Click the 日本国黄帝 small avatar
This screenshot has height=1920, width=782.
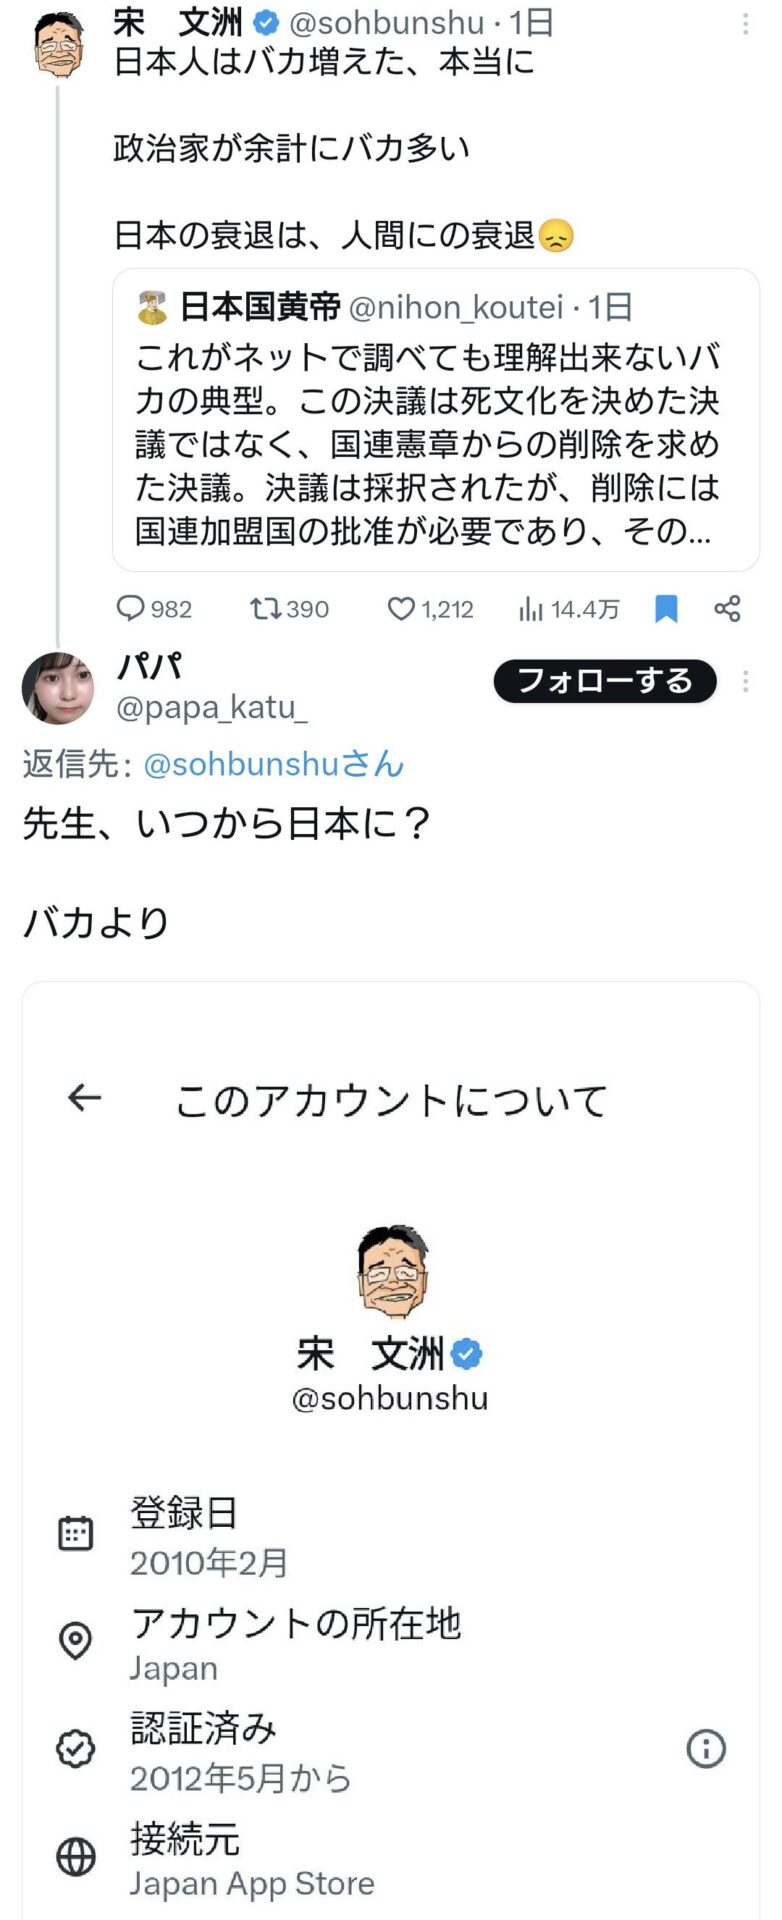point(153,308)
